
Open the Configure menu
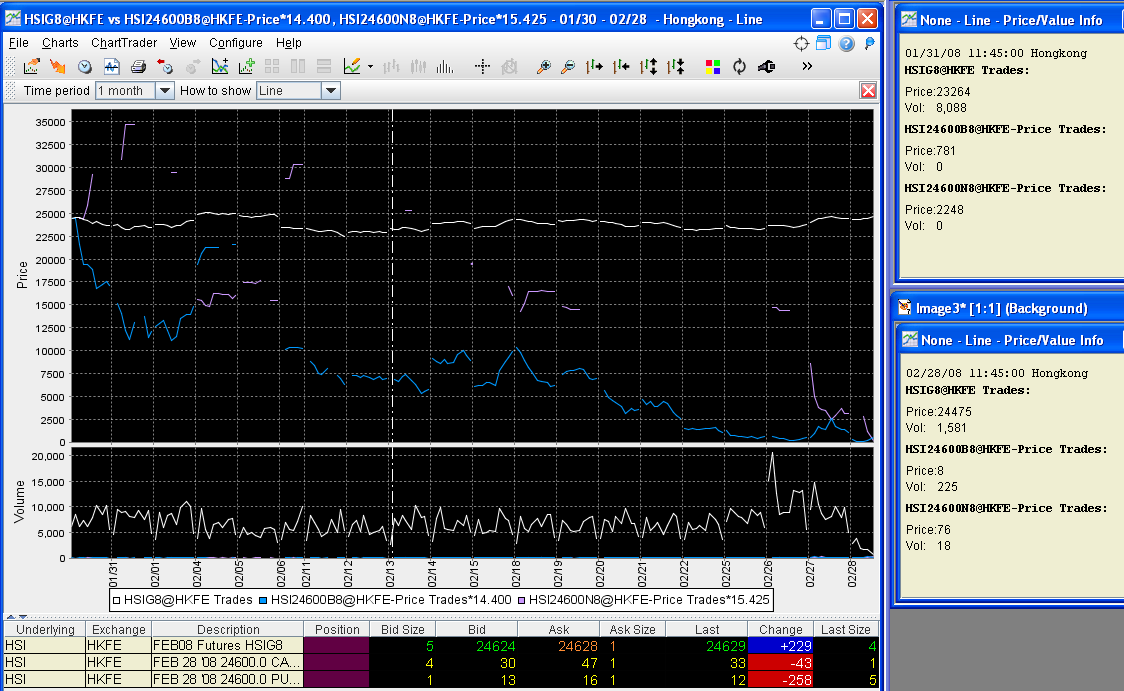(236, 43)
